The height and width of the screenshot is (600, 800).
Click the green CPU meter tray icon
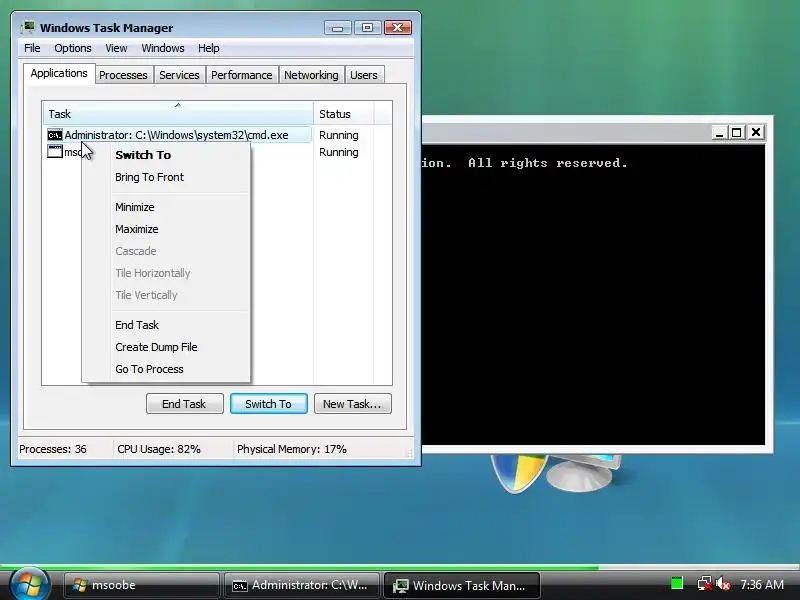click(x=677, y=583)
